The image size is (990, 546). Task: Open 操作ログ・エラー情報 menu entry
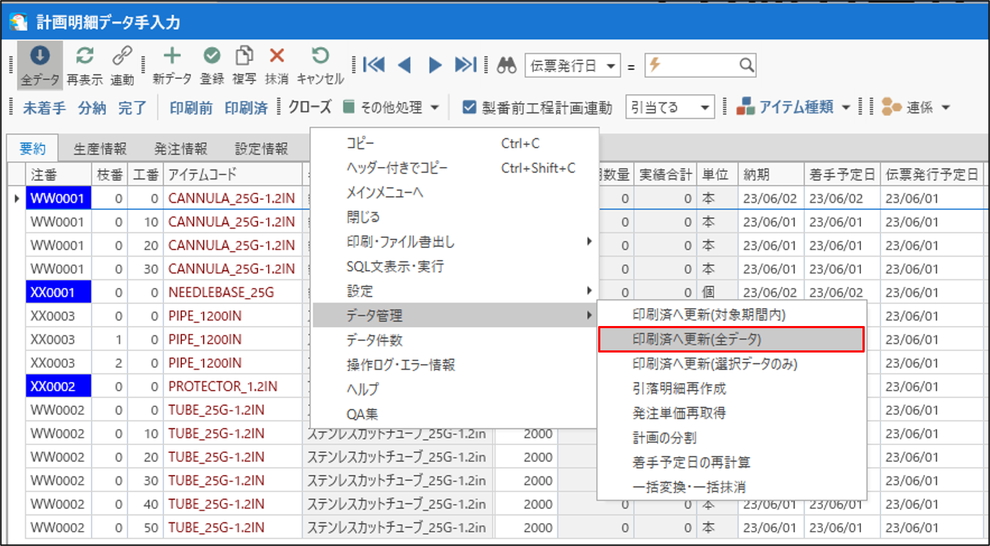455,365
